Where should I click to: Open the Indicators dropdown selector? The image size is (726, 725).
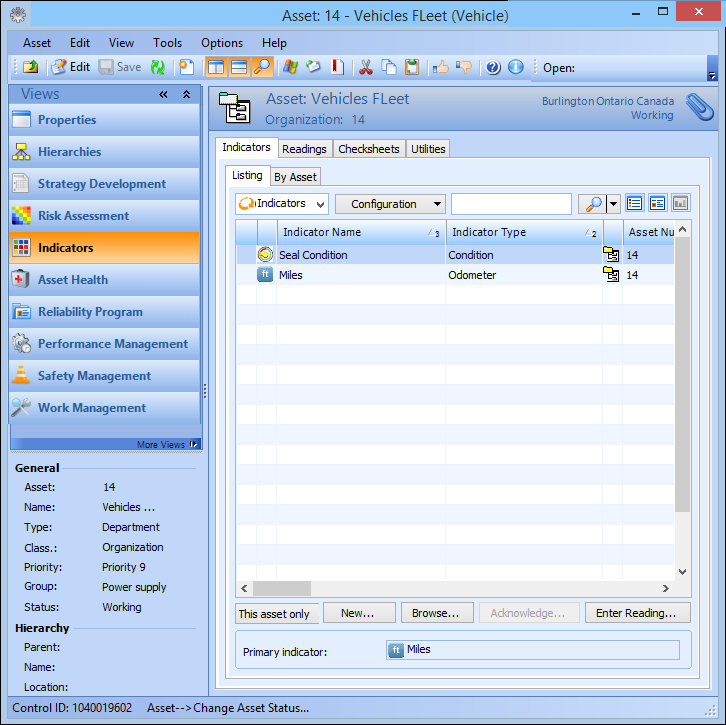coord(282,204)
